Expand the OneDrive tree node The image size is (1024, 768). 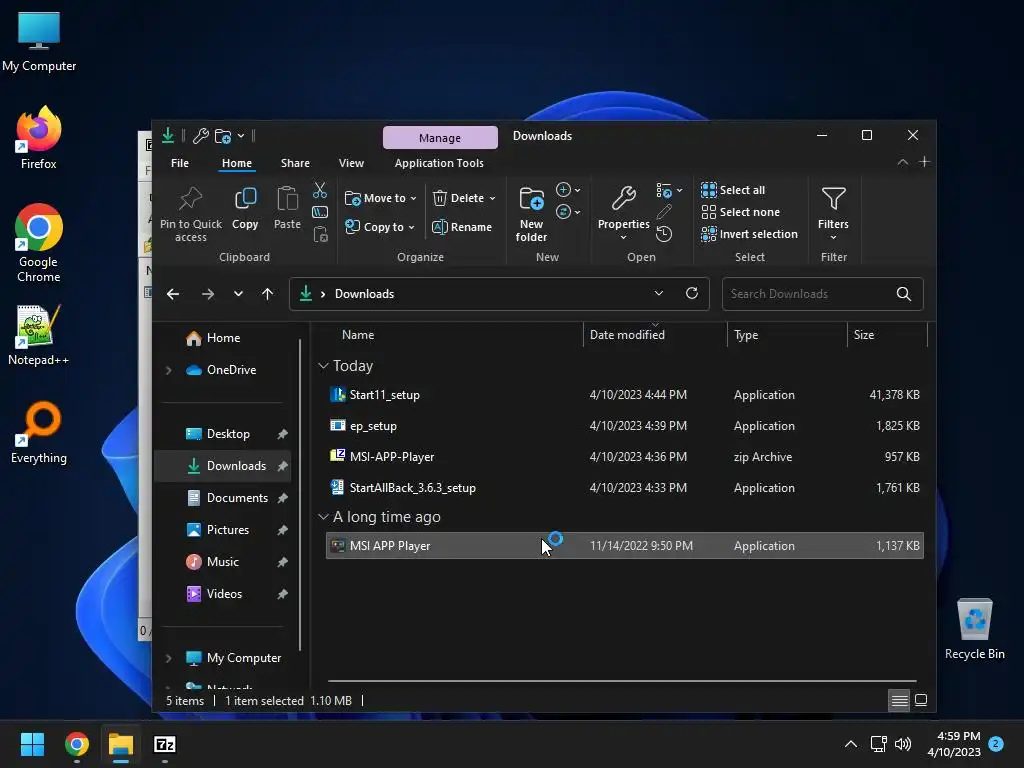click(x=168, y=370)
